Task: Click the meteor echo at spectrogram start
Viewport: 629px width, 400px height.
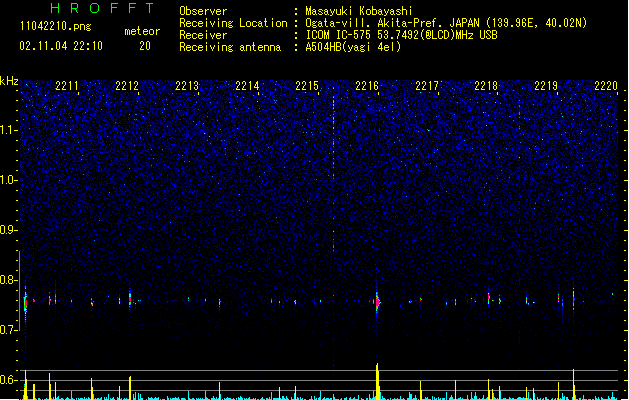Action: (25, 302)
